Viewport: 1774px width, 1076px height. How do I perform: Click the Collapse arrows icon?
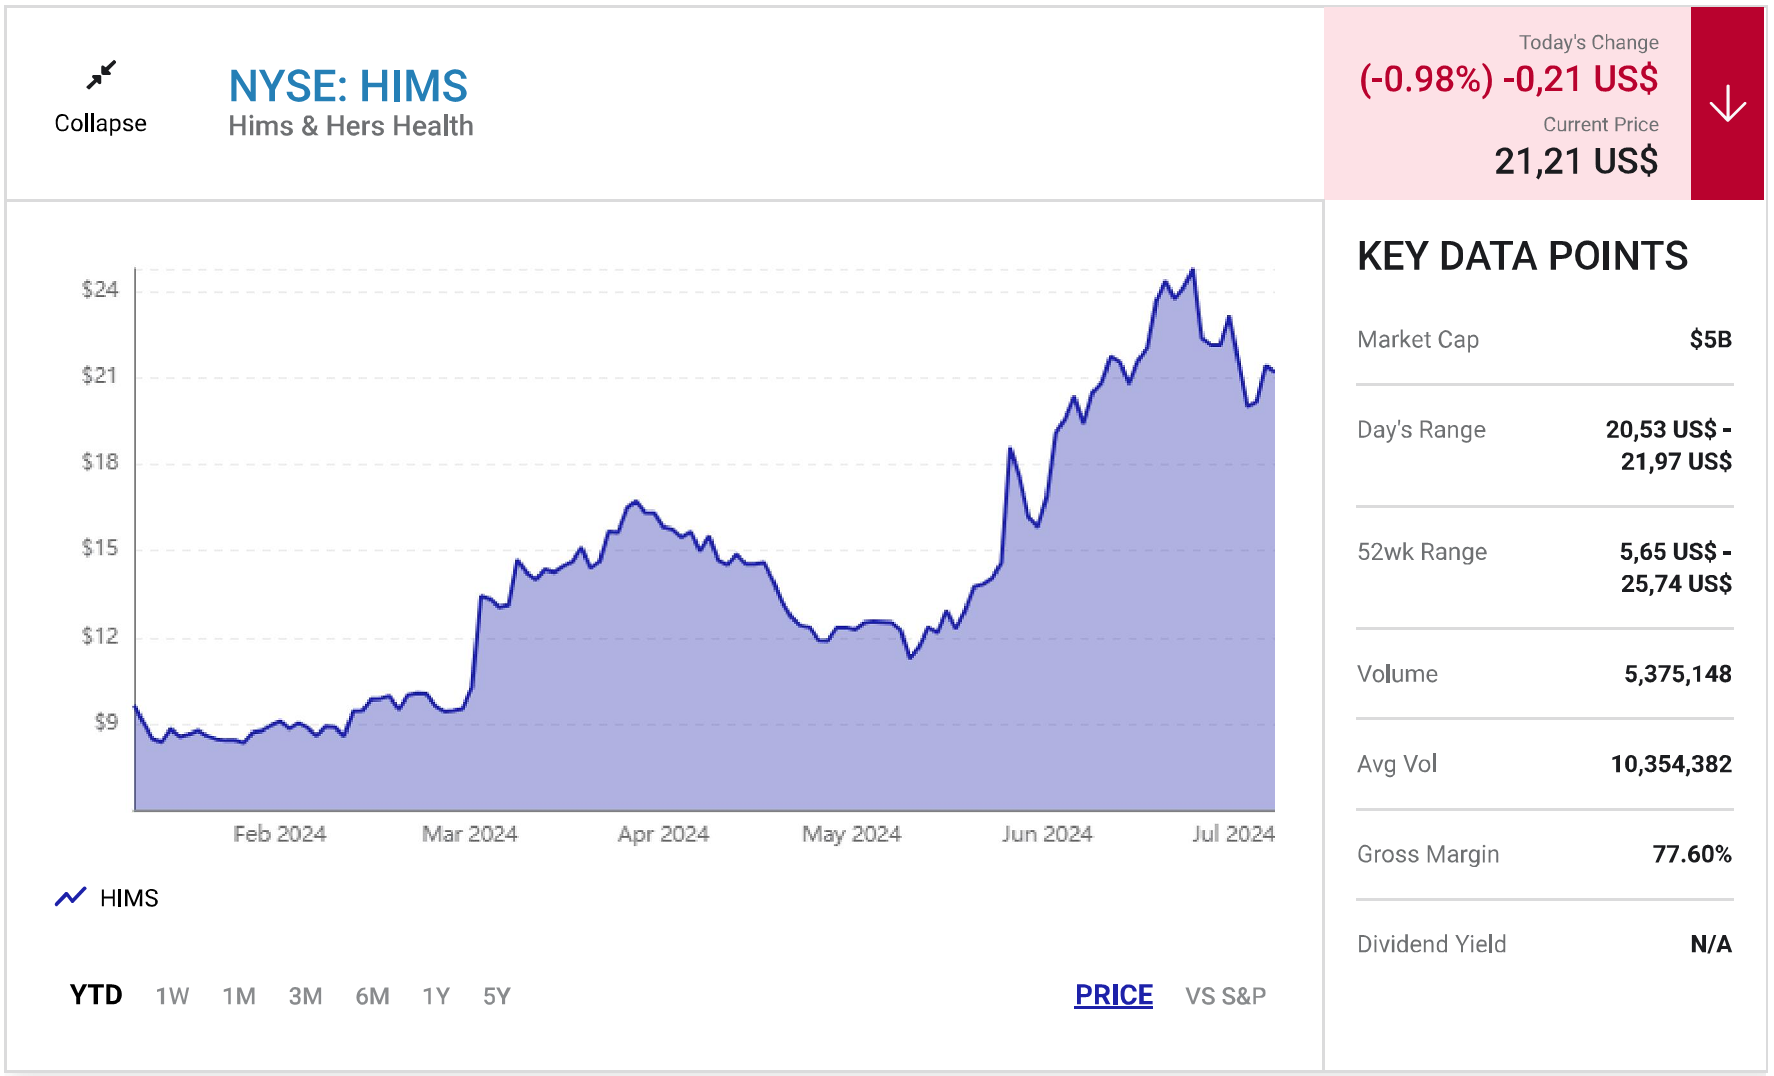click(x=101, y=75)
